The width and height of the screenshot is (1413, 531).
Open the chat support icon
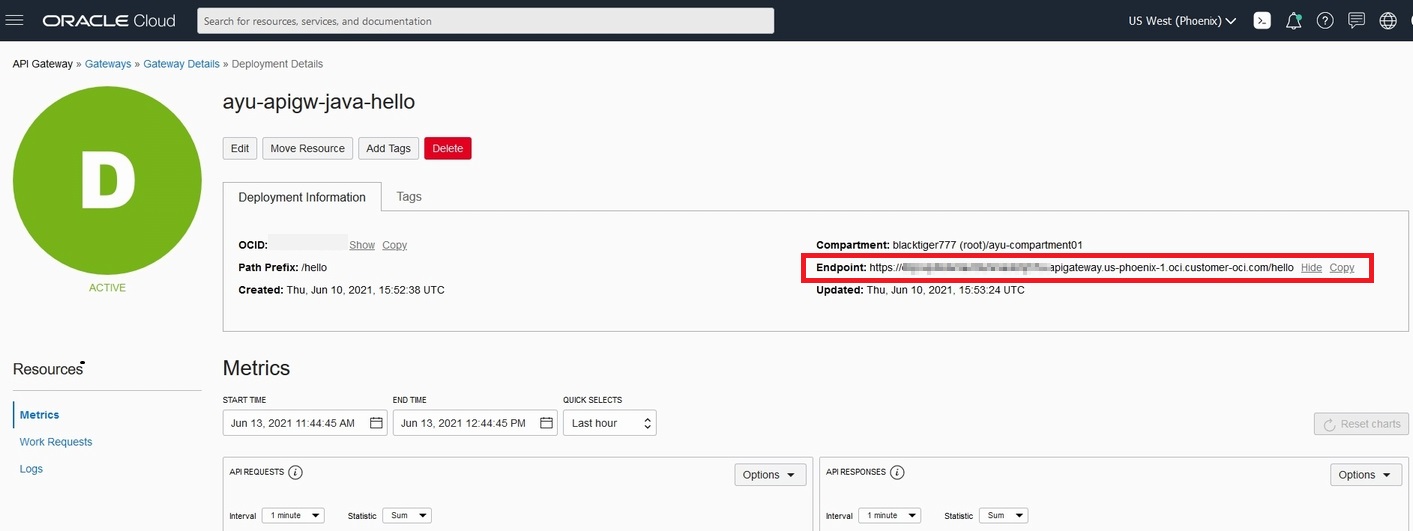pyautogui.click(x=1356, y=20)
